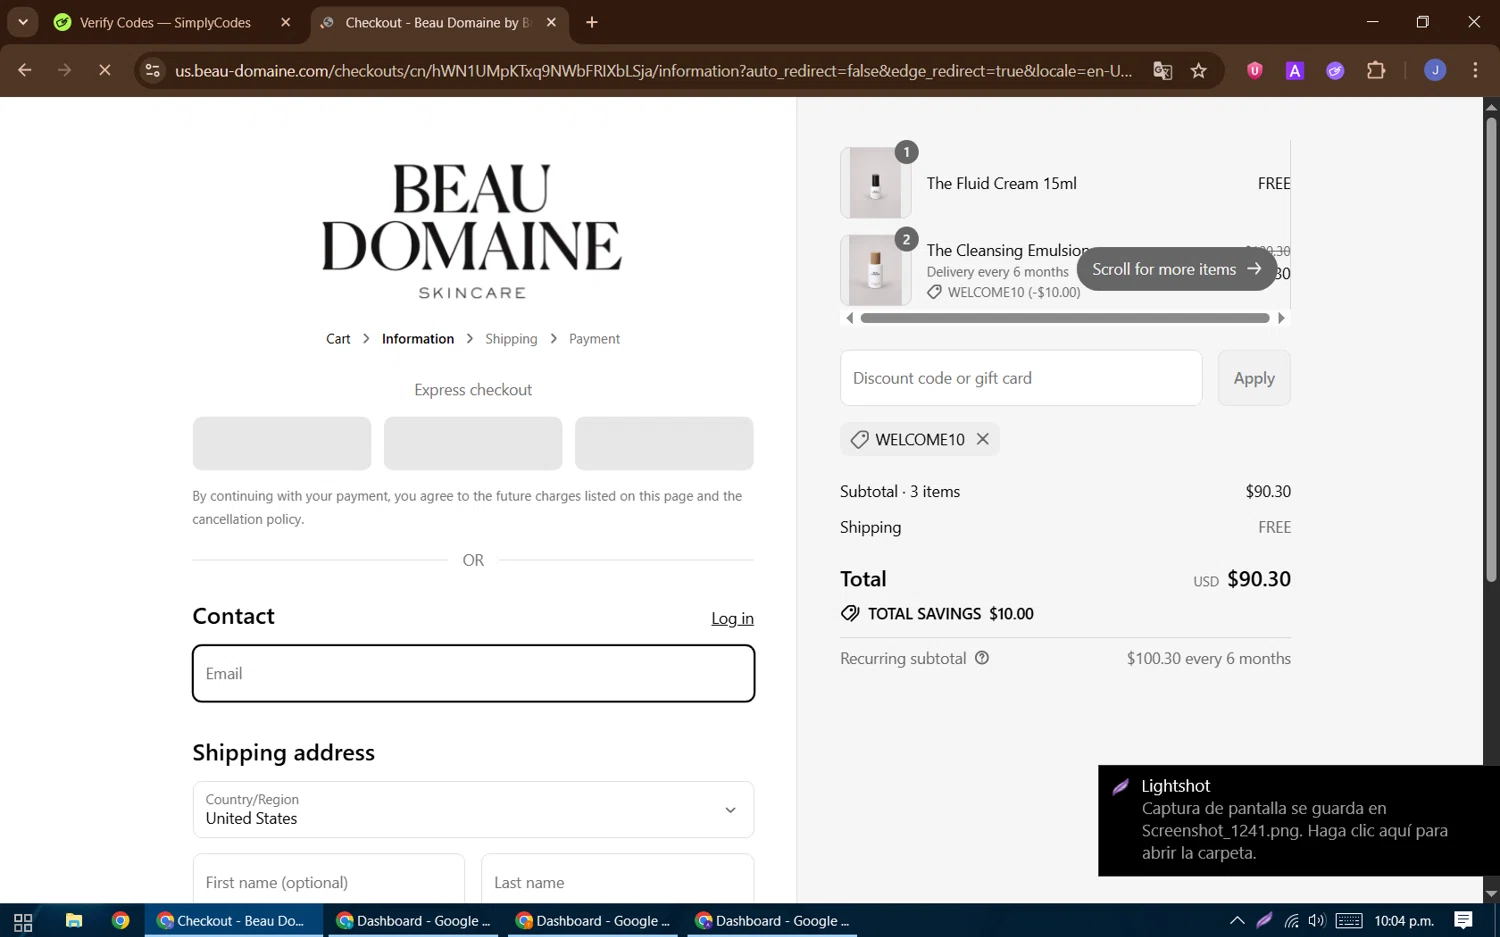Open the Extensions puzzle menu
The height and width of the screenshot is (937, 1500).
point(1376,70)
